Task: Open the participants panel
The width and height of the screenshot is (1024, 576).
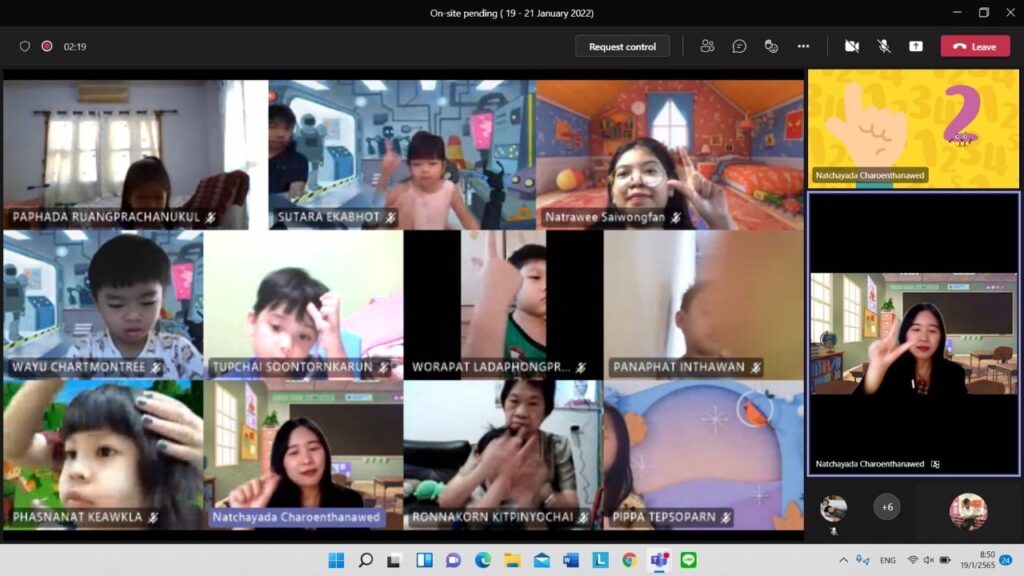Action: click(708, 46)
